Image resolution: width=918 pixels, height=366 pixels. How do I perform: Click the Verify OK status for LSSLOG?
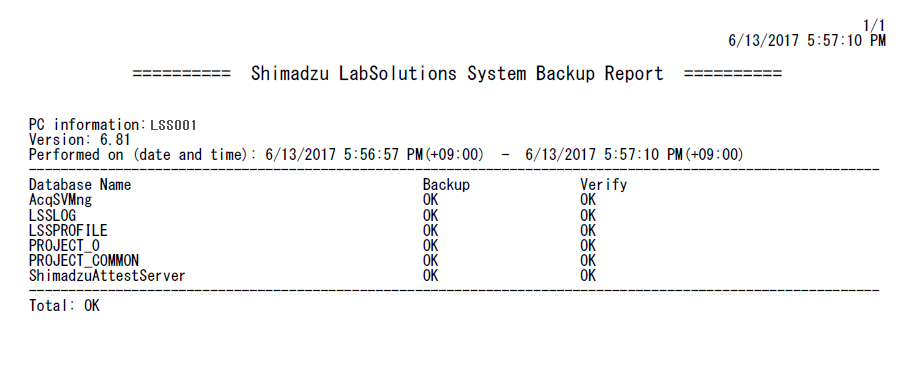coord(588,216)
